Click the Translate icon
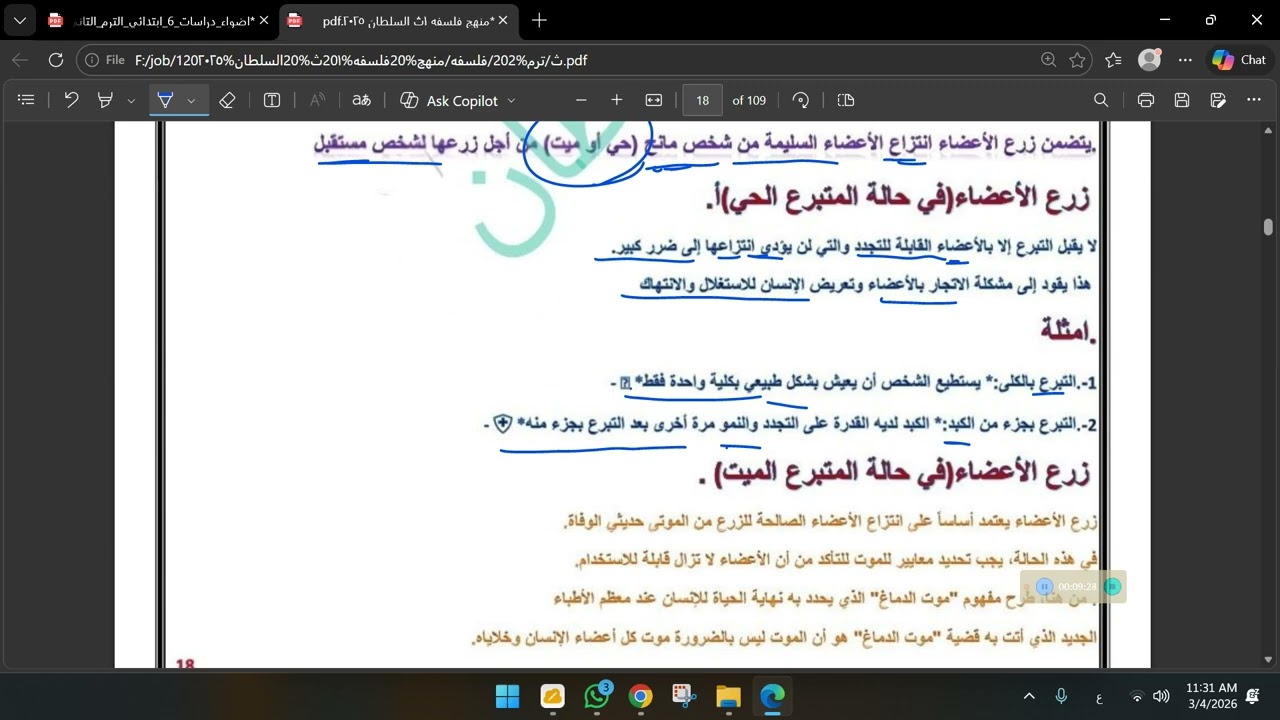 point(361,100)
